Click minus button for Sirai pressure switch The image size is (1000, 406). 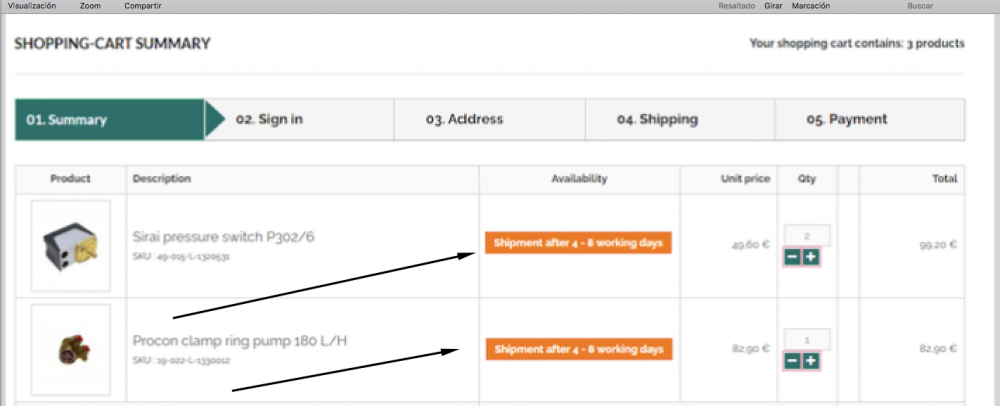pyautogui.click(x=792, y=257)
